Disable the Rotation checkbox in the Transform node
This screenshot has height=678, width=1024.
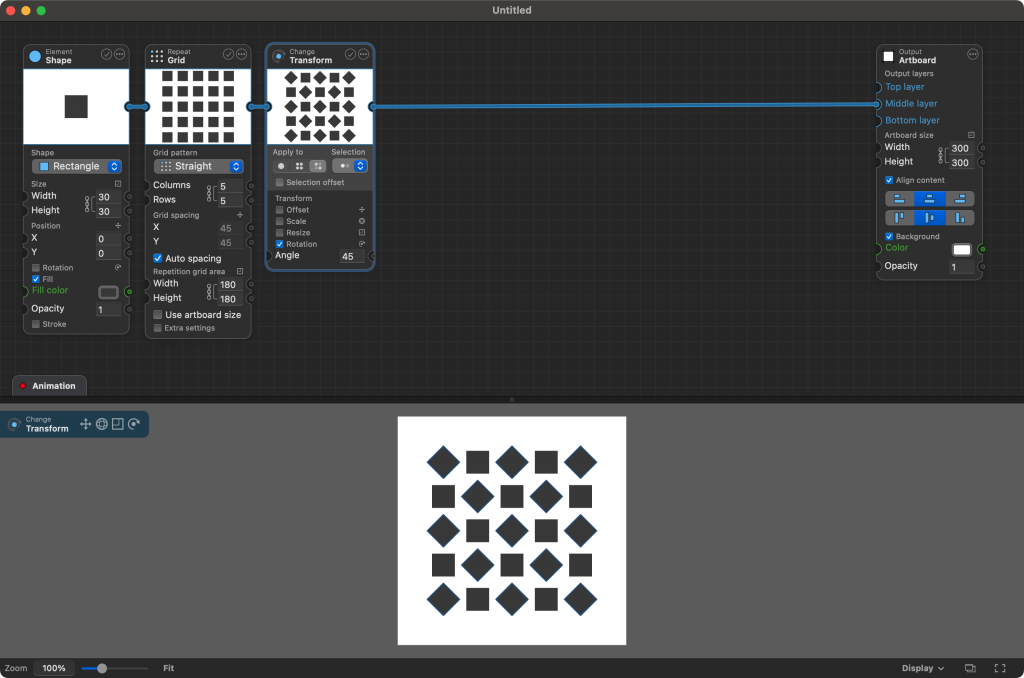tap(280, 244)
